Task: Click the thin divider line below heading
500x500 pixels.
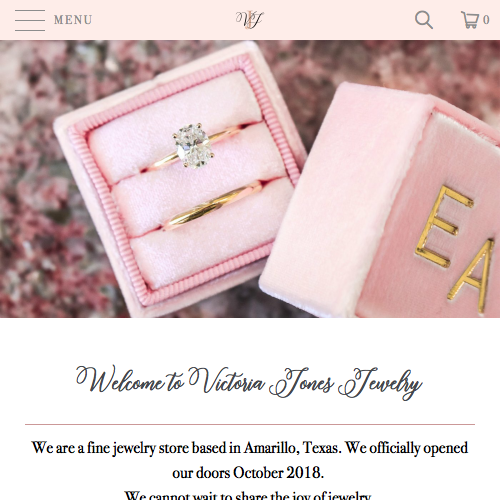Action: [x=250, y=425]
